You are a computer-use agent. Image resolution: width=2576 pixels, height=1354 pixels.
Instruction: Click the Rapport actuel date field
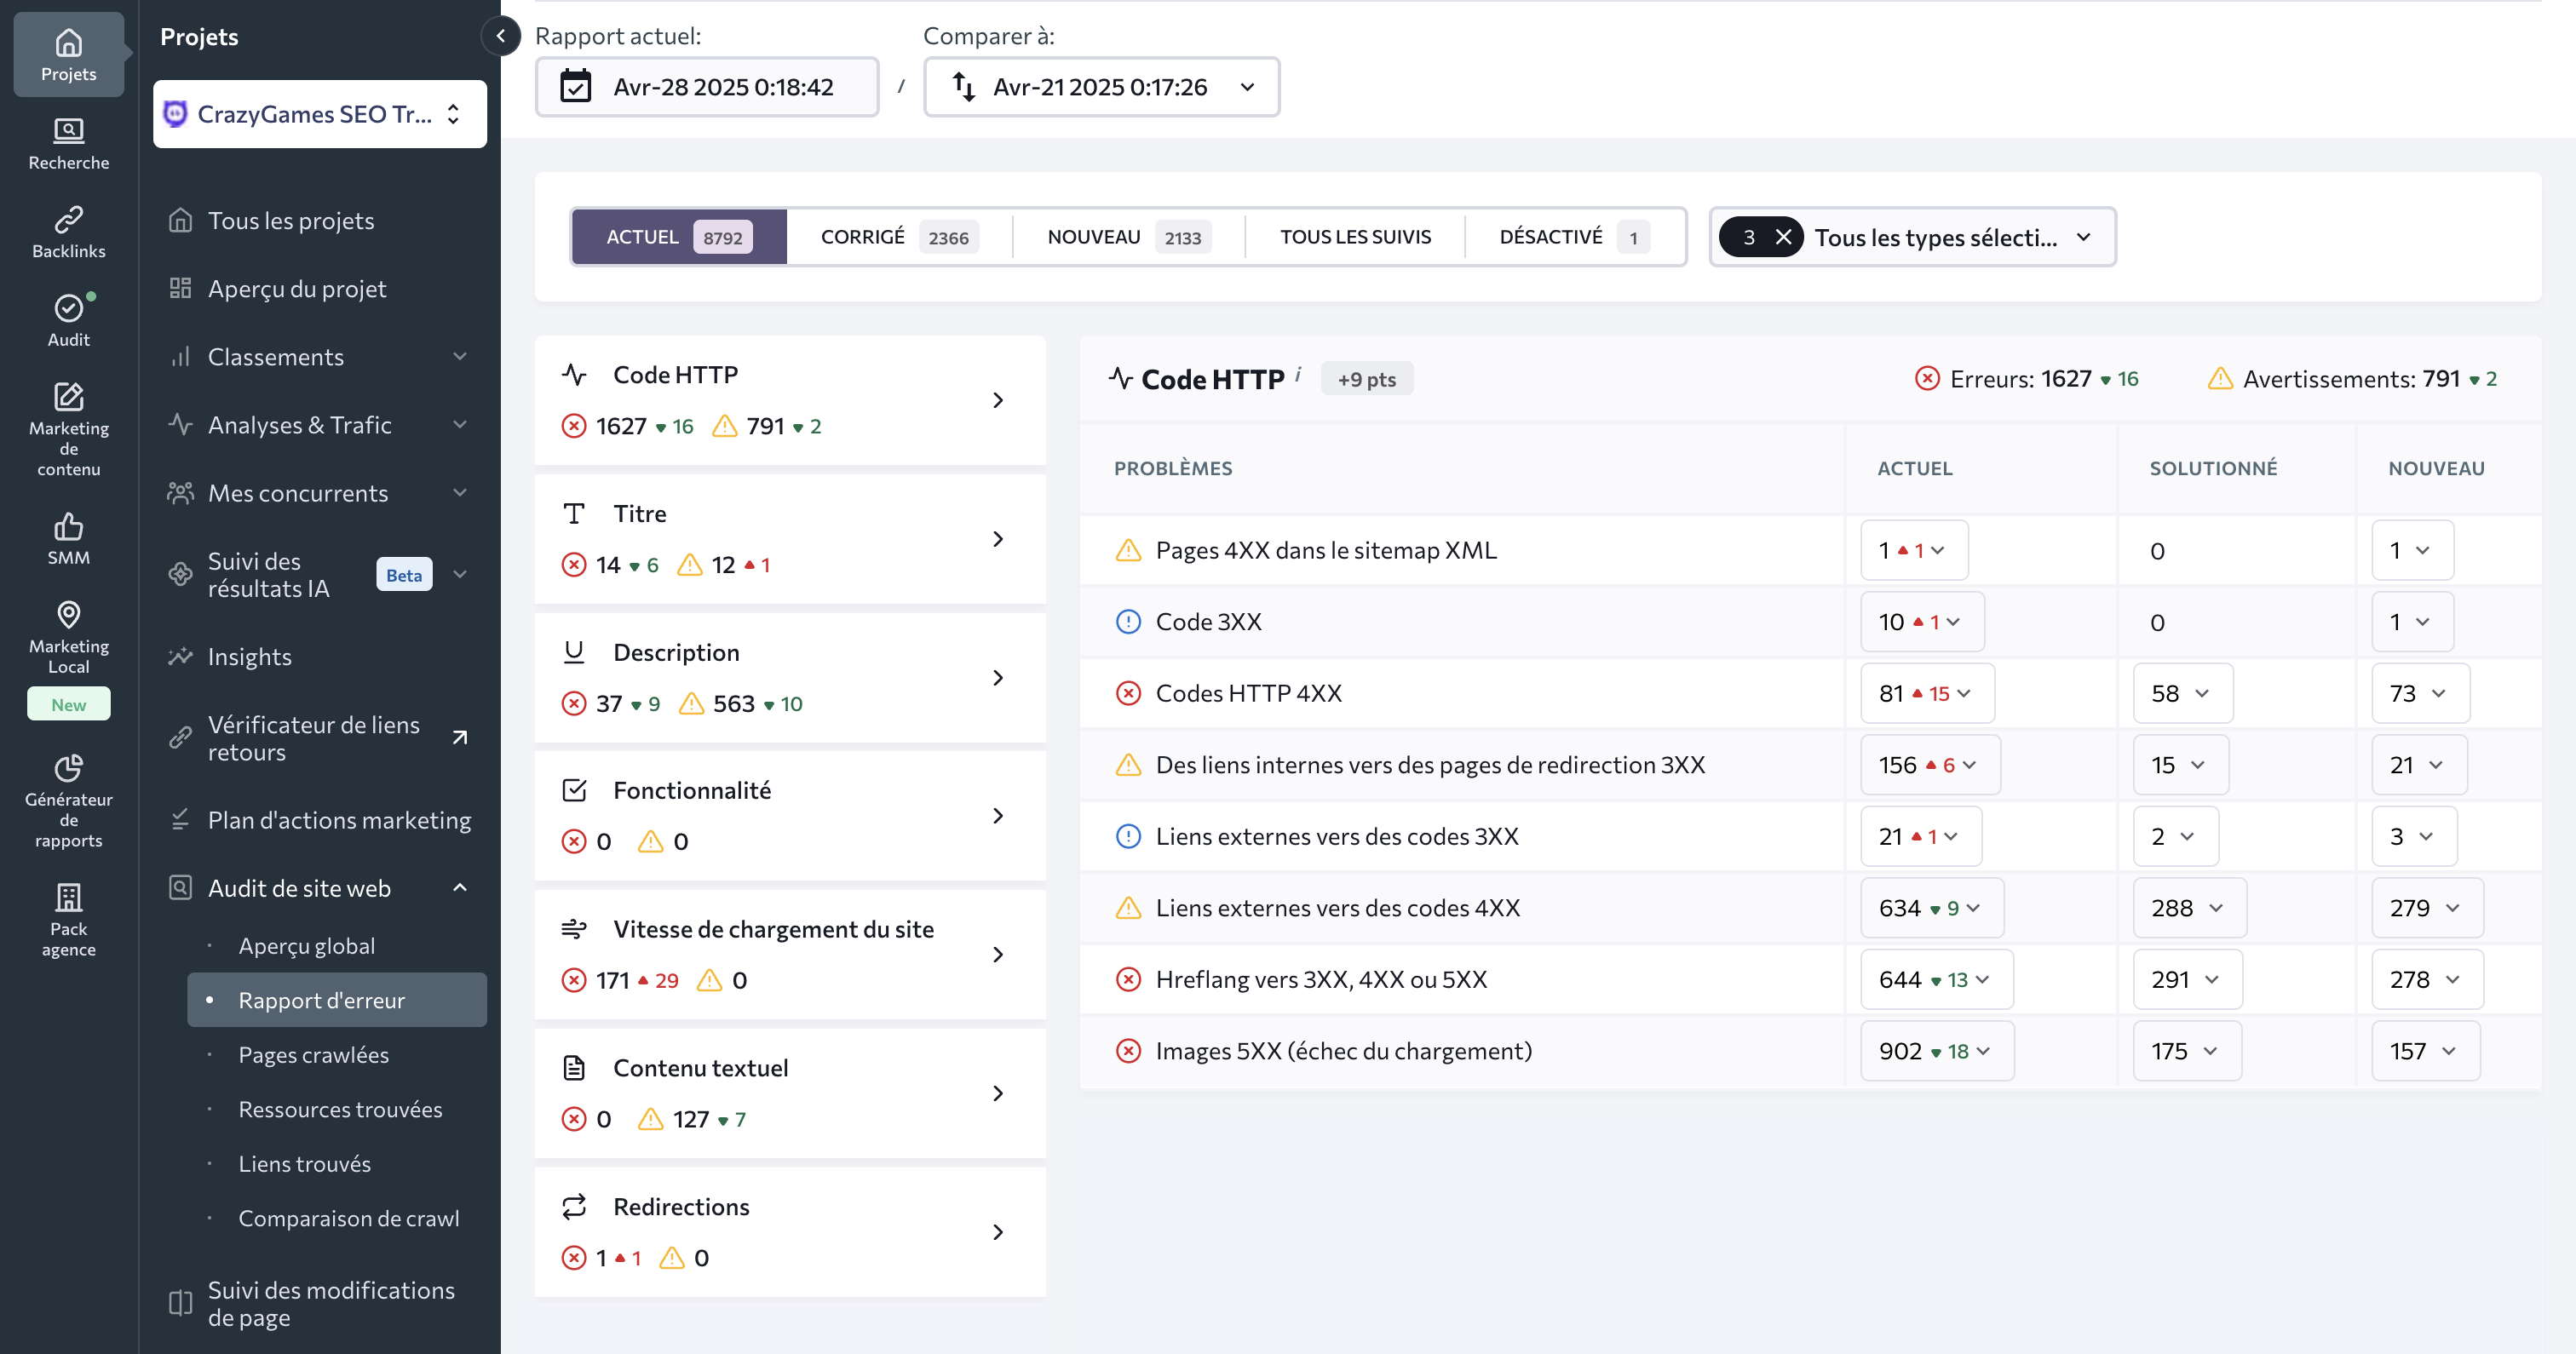(x=706, y=87)
